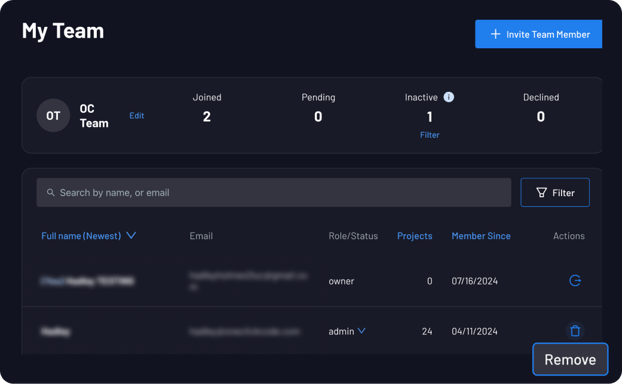The image size is (622, 384).
Task: Click the Inactive count 1
Action: [x=430, y=117]
